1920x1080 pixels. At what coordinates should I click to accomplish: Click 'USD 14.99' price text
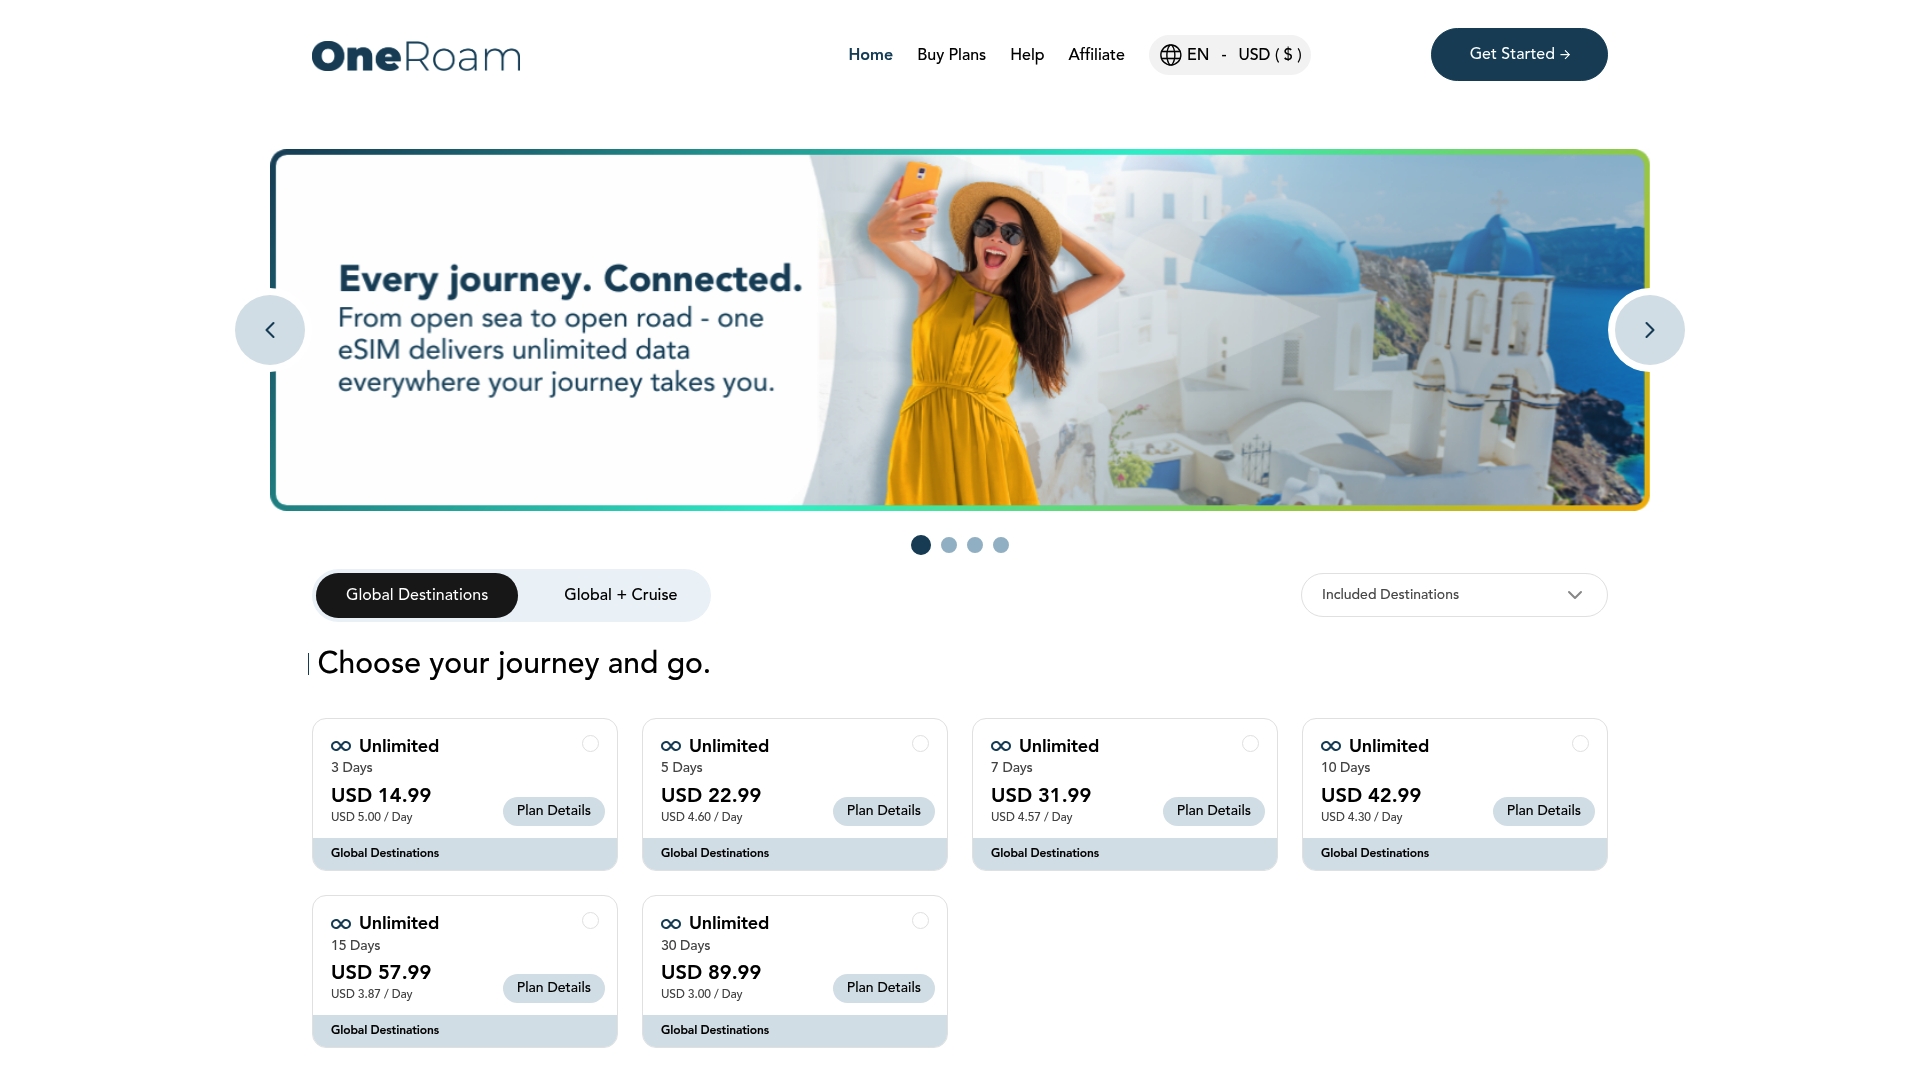(x=381, y=796)
